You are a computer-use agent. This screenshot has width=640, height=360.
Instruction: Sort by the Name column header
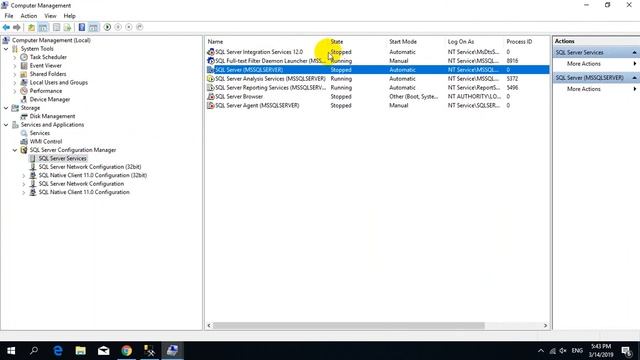pos(215,42)
